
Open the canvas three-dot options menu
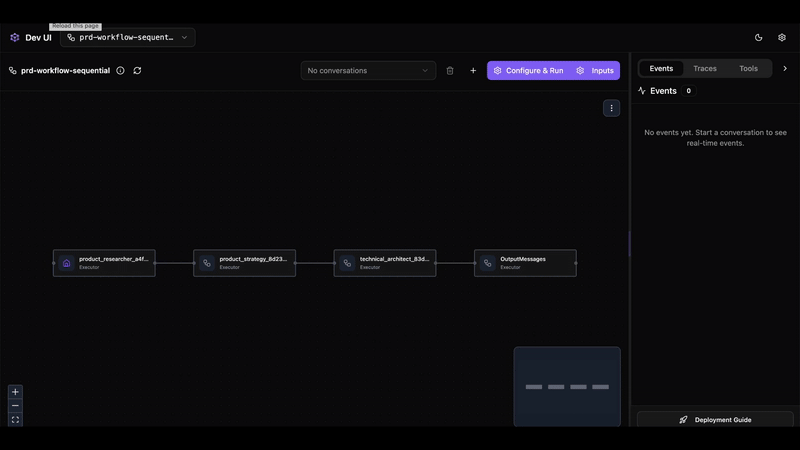[611, 108]
